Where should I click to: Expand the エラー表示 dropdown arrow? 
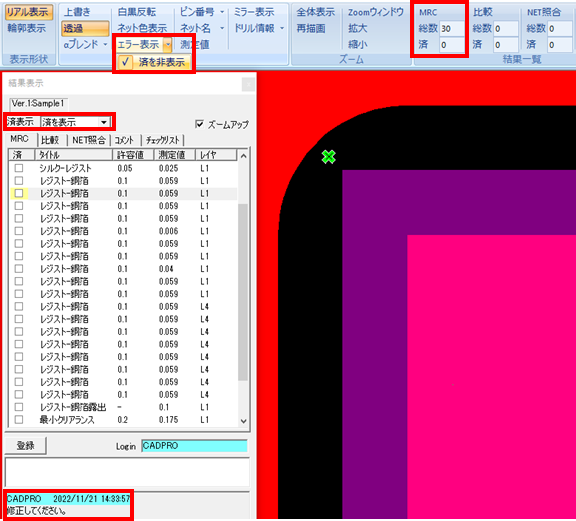click(168, 45)
